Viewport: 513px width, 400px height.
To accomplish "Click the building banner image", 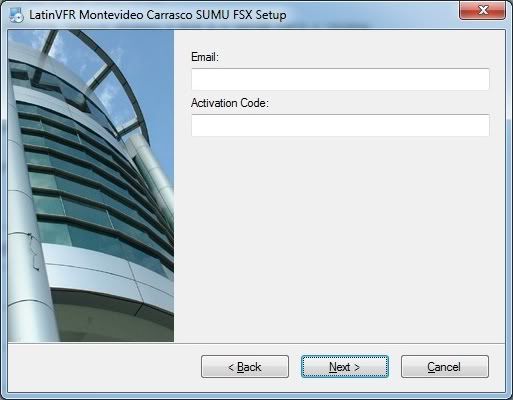I will [91, 186].
